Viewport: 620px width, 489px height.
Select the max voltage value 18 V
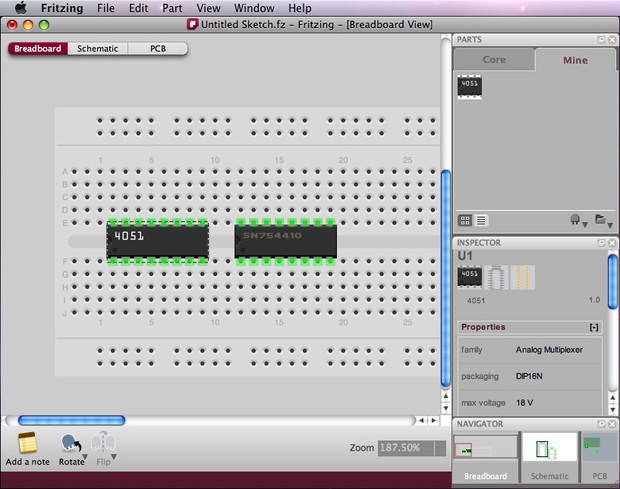point(524,402)
